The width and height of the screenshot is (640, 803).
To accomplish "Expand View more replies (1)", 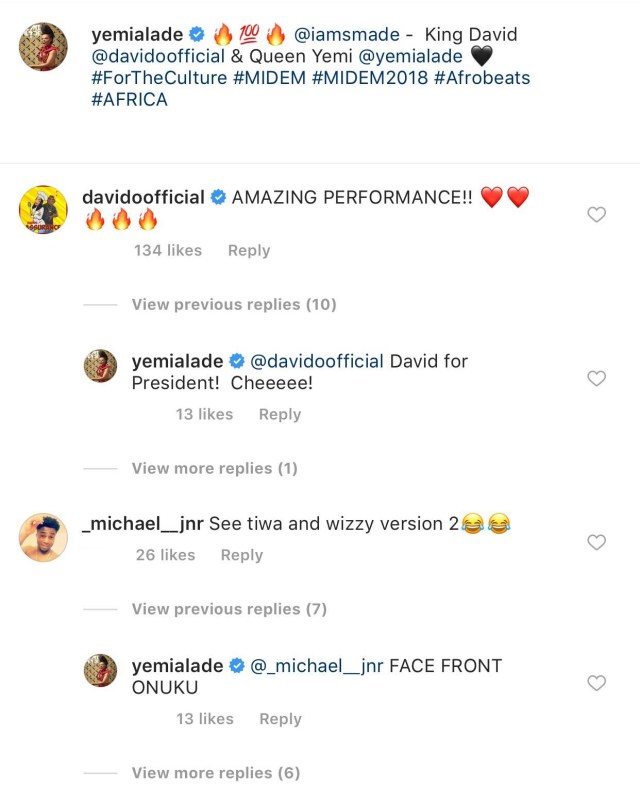I will coord(215,468).
